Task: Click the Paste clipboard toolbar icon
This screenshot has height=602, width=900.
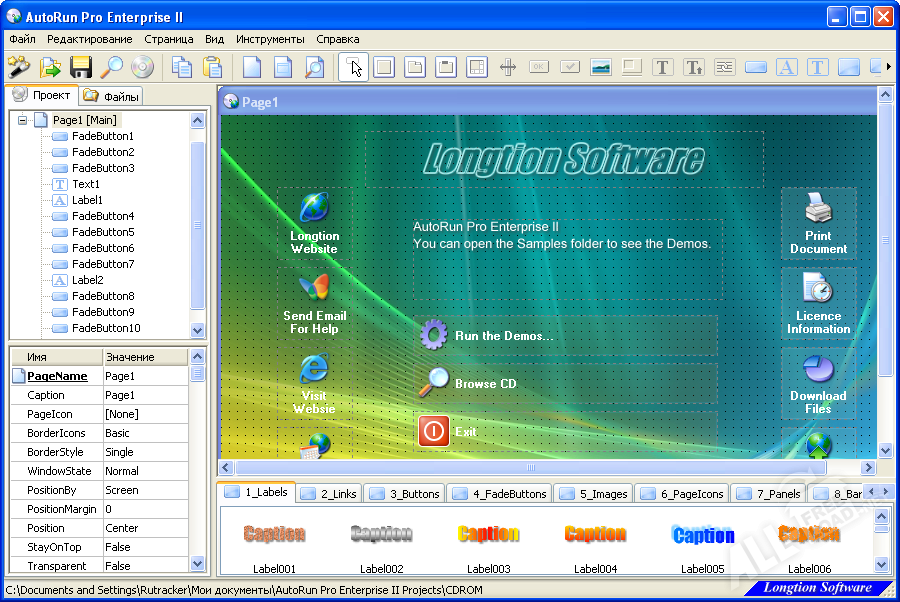Action: [x=212, y=67]
